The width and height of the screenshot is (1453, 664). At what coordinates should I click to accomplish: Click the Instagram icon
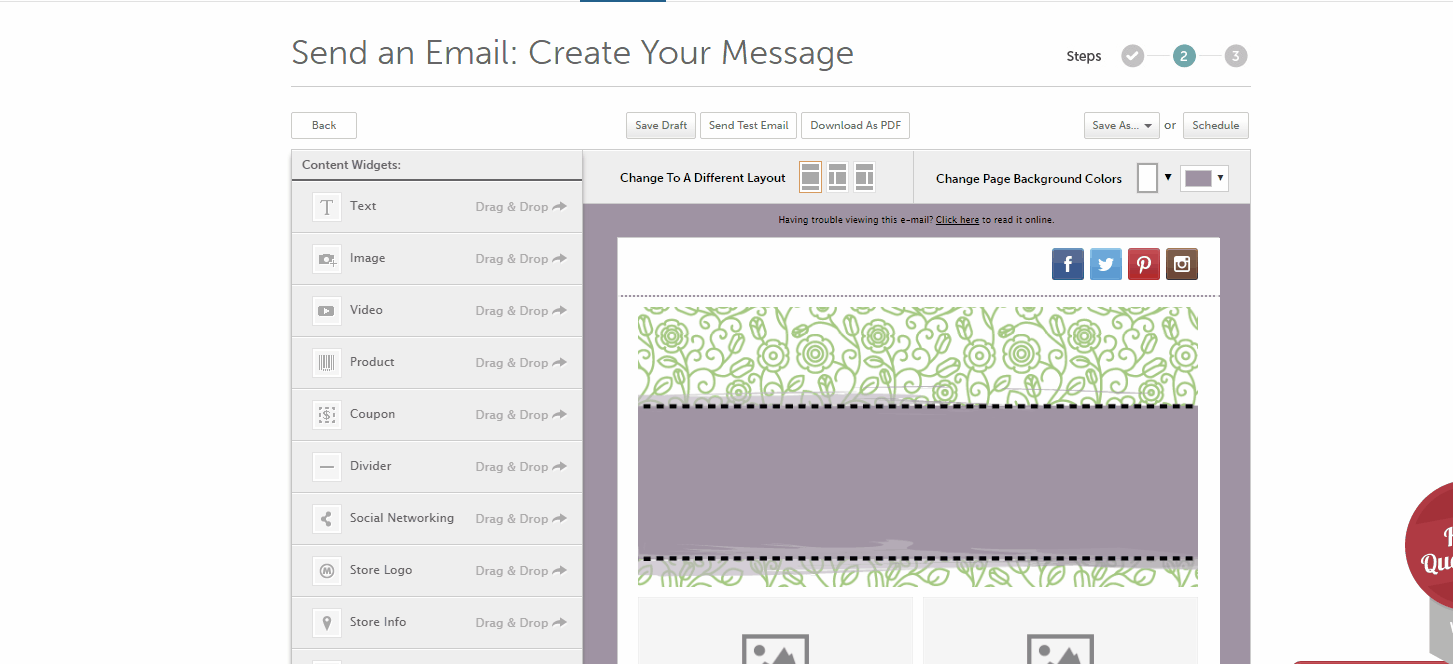(1182, 264)
